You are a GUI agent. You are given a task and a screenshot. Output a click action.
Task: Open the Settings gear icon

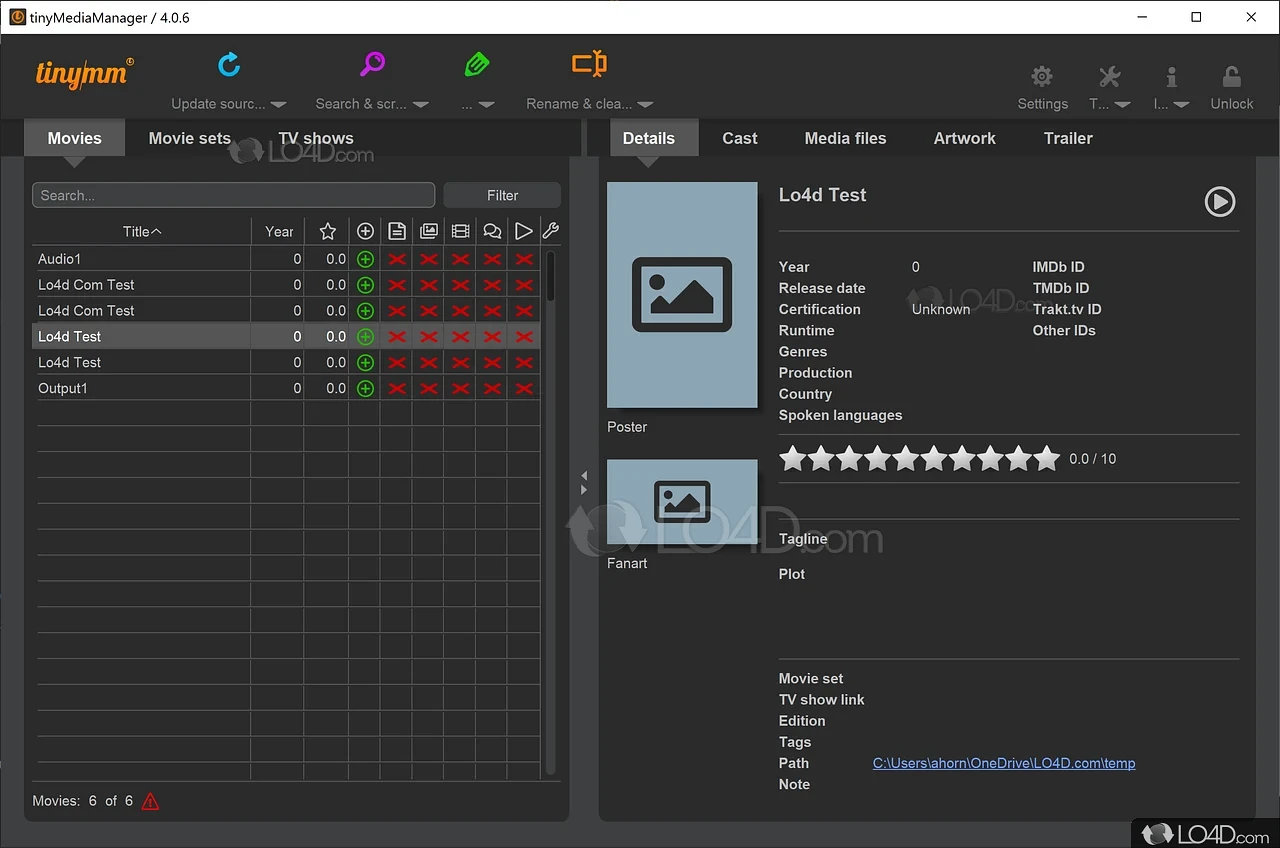pyautogui.click(x=1042, y=75)
